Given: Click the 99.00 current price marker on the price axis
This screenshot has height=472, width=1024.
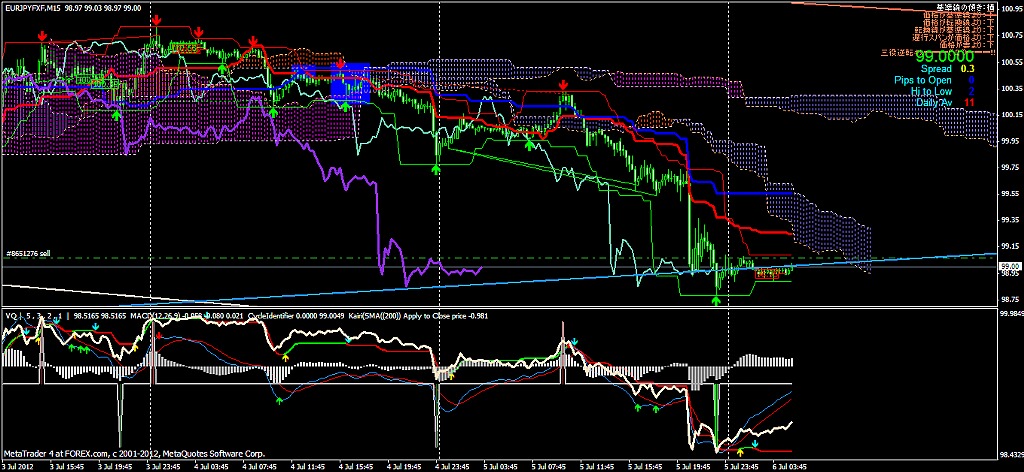Looking at the screenshot, I should [x=1008, y=266].
